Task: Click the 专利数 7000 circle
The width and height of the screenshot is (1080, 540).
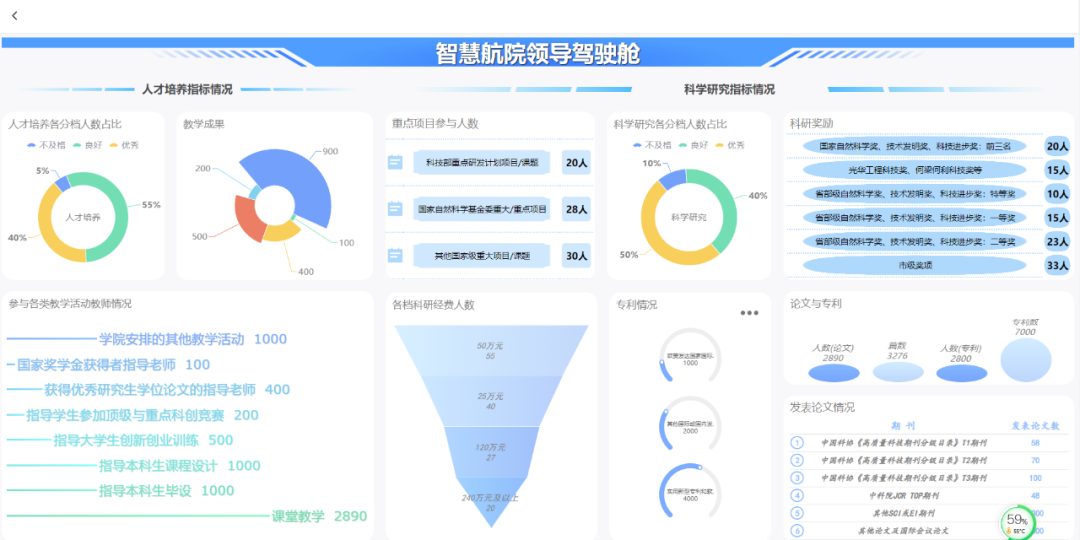Action: tap(1026, 360)
